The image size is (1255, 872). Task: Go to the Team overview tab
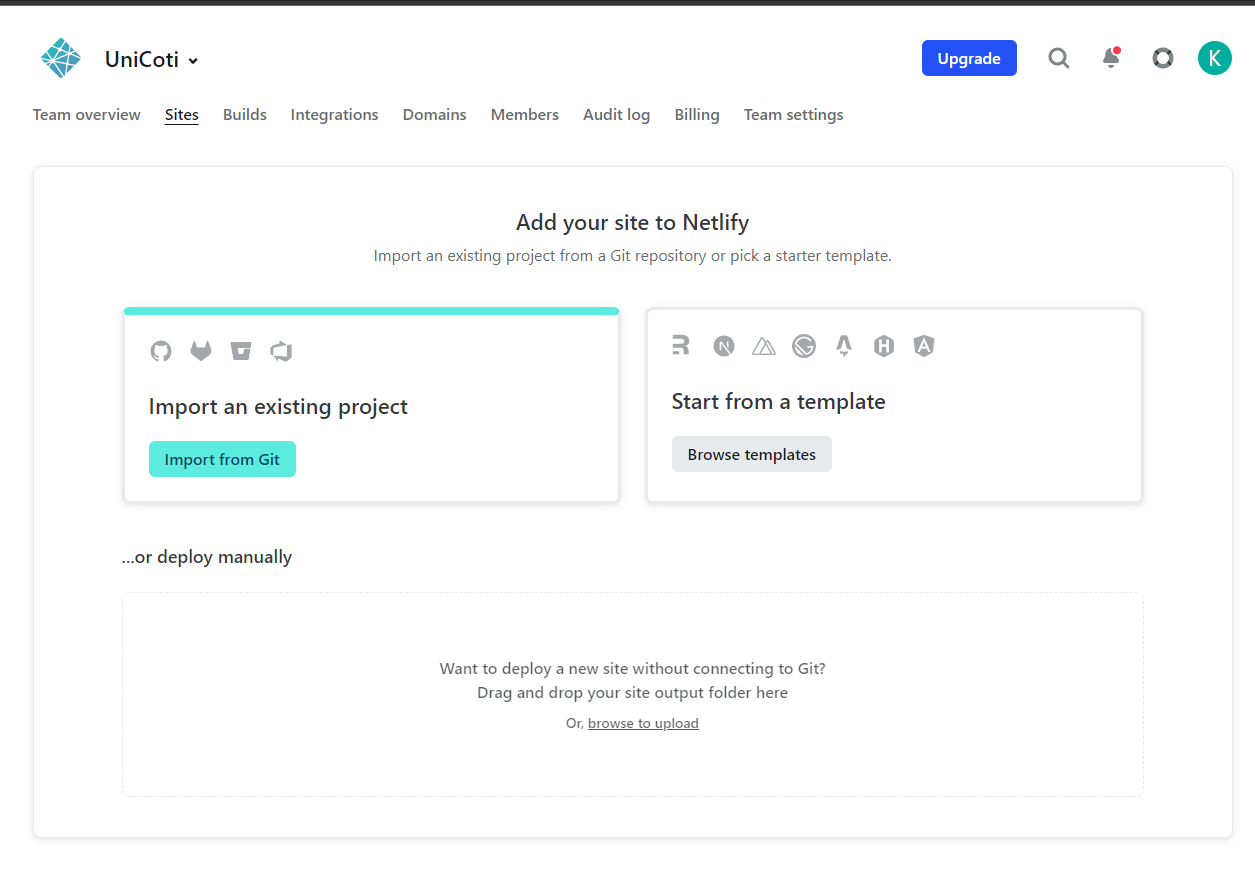[x=87, y=115]
